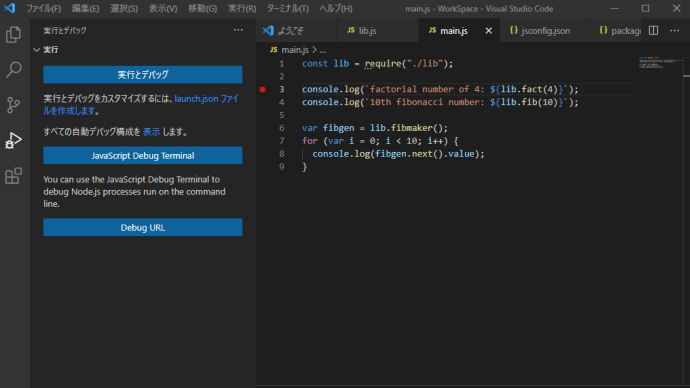
Task: Click fibgen variable on line 6
Action: [x=338, y=128]
